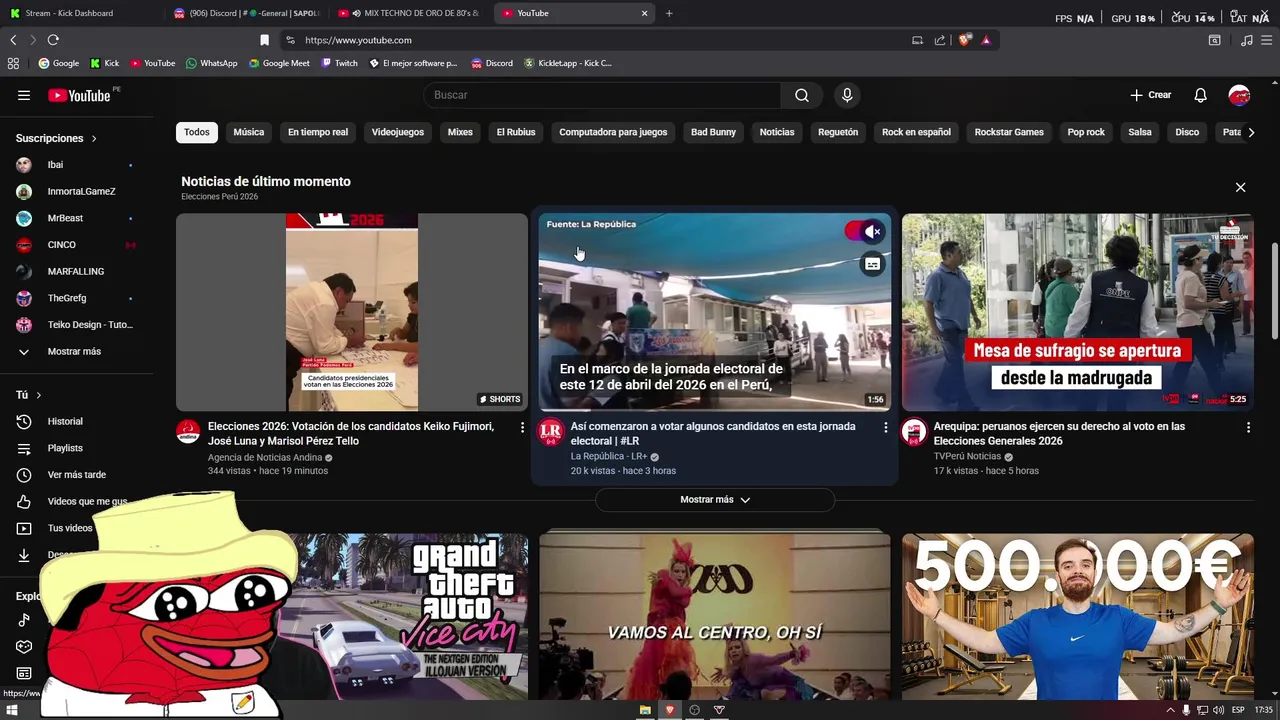Image resolution: width=1280 pixels, height=720 pixels.
Task: Open Inmortal.GameZ subscription channel
Action: [x=77, y=191]
